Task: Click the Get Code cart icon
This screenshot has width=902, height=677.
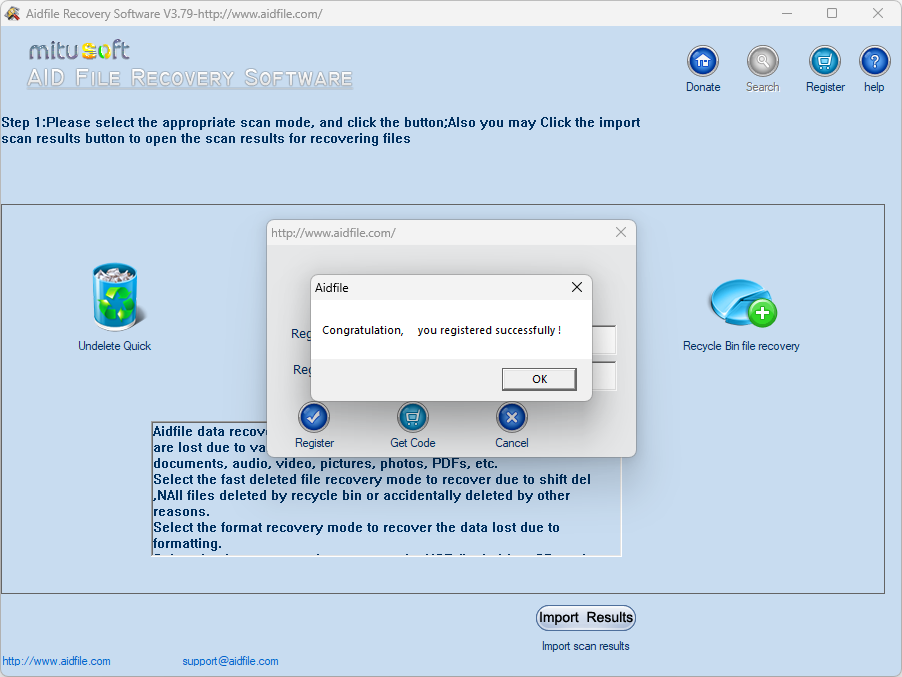Action: pyautogui.click(x=412, y=417)
